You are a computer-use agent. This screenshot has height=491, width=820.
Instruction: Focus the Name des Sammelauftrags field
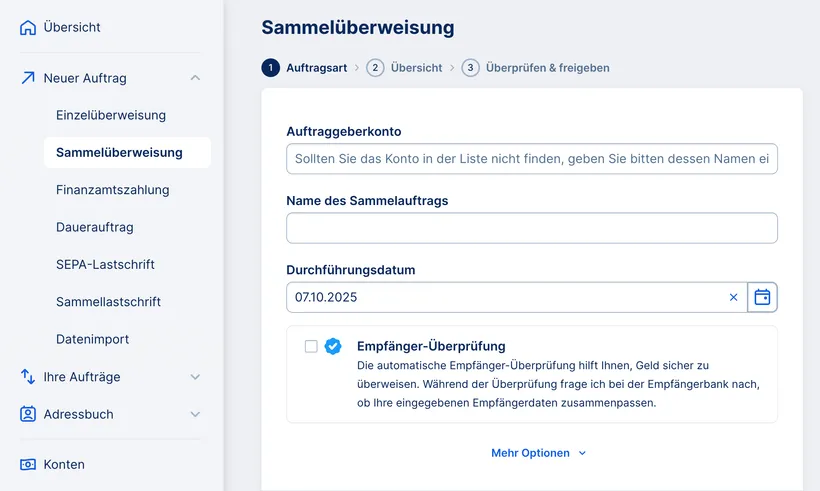click(x=531, y=228)
